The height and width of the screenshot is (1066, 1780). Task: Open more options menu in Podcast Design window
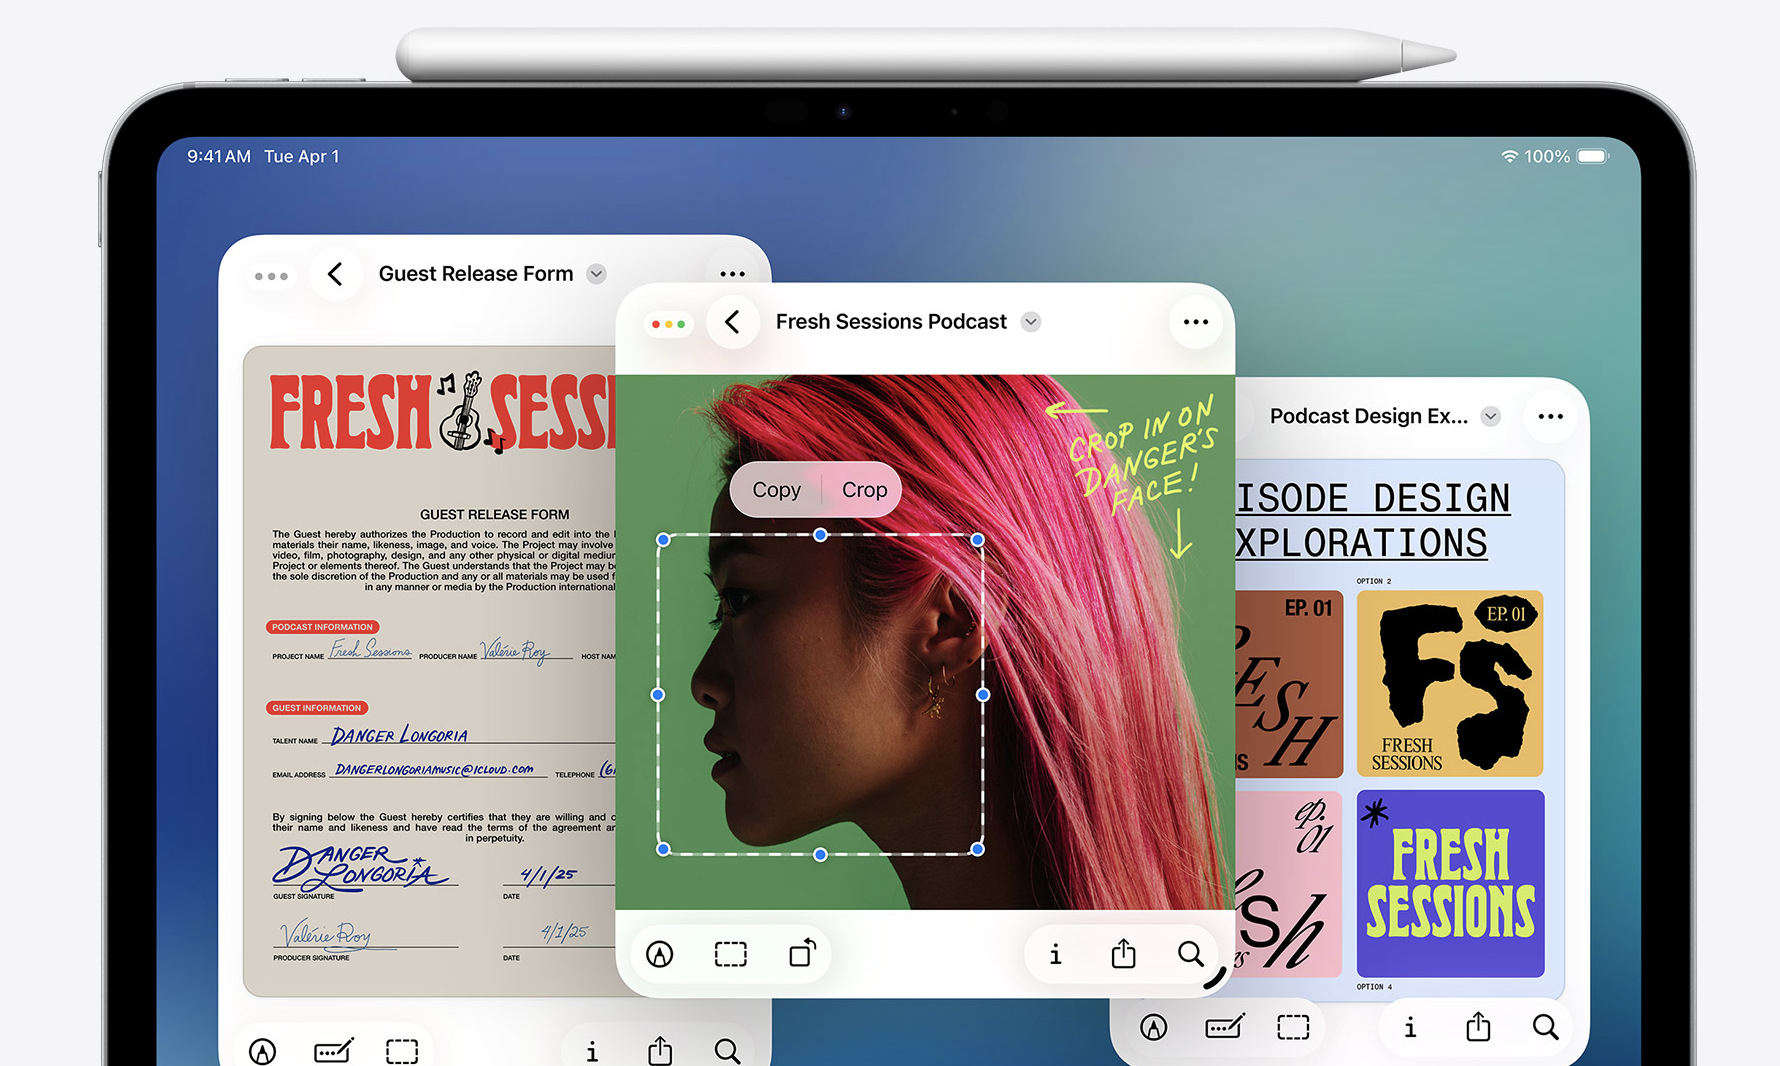[x=1550, y=416]
